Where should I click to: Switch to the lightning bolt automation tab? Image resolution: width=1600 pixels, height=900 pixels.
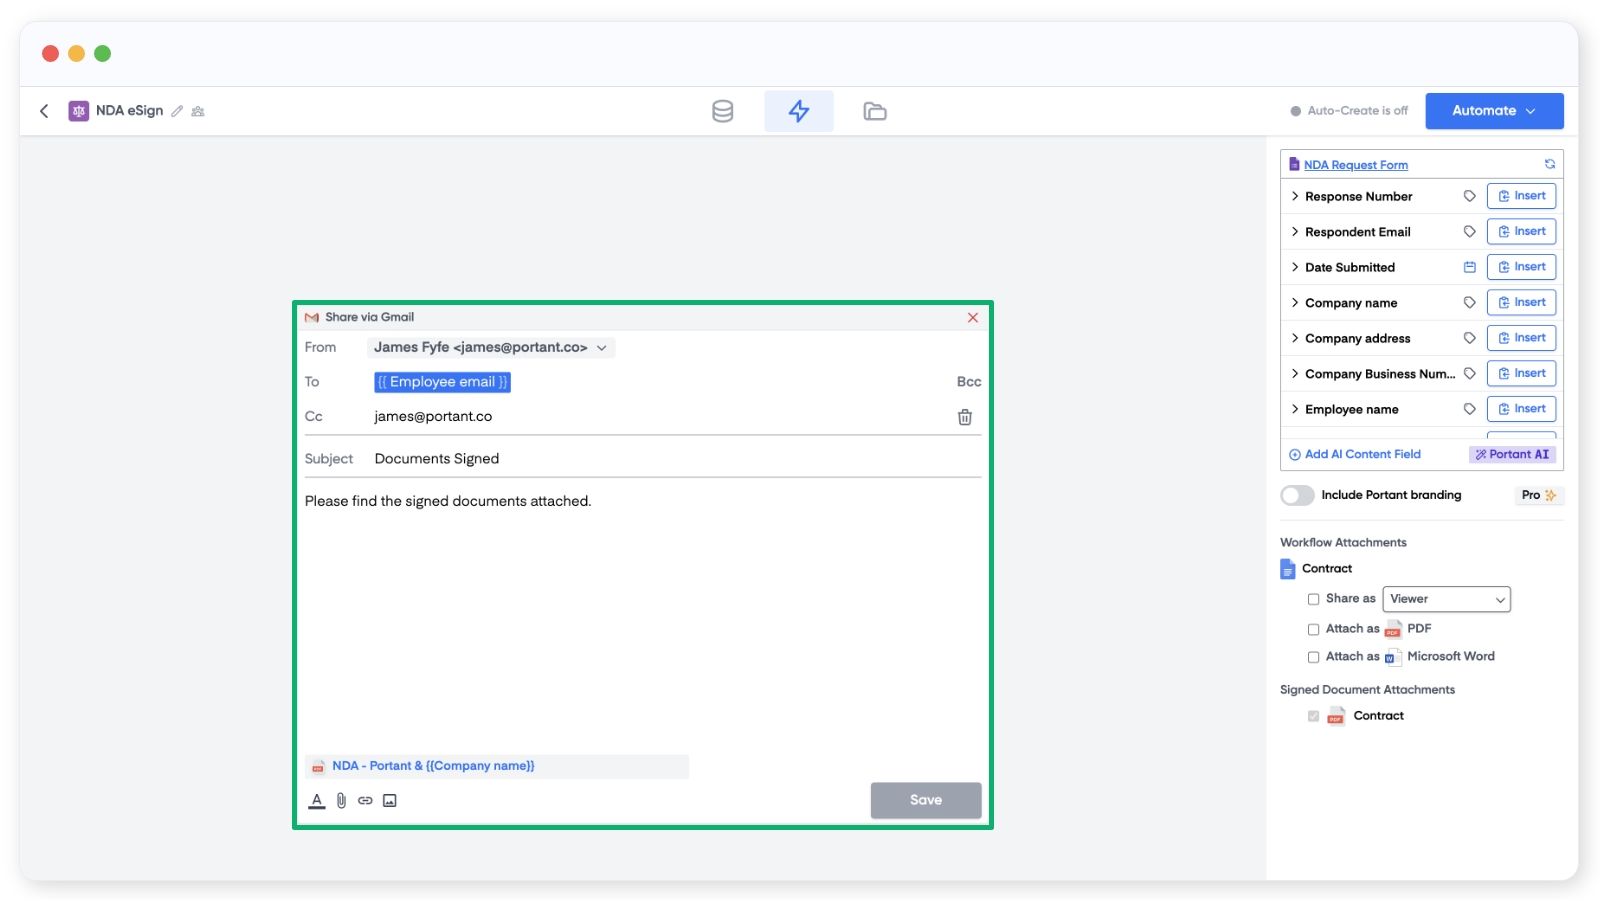click(x=798, y=111)
